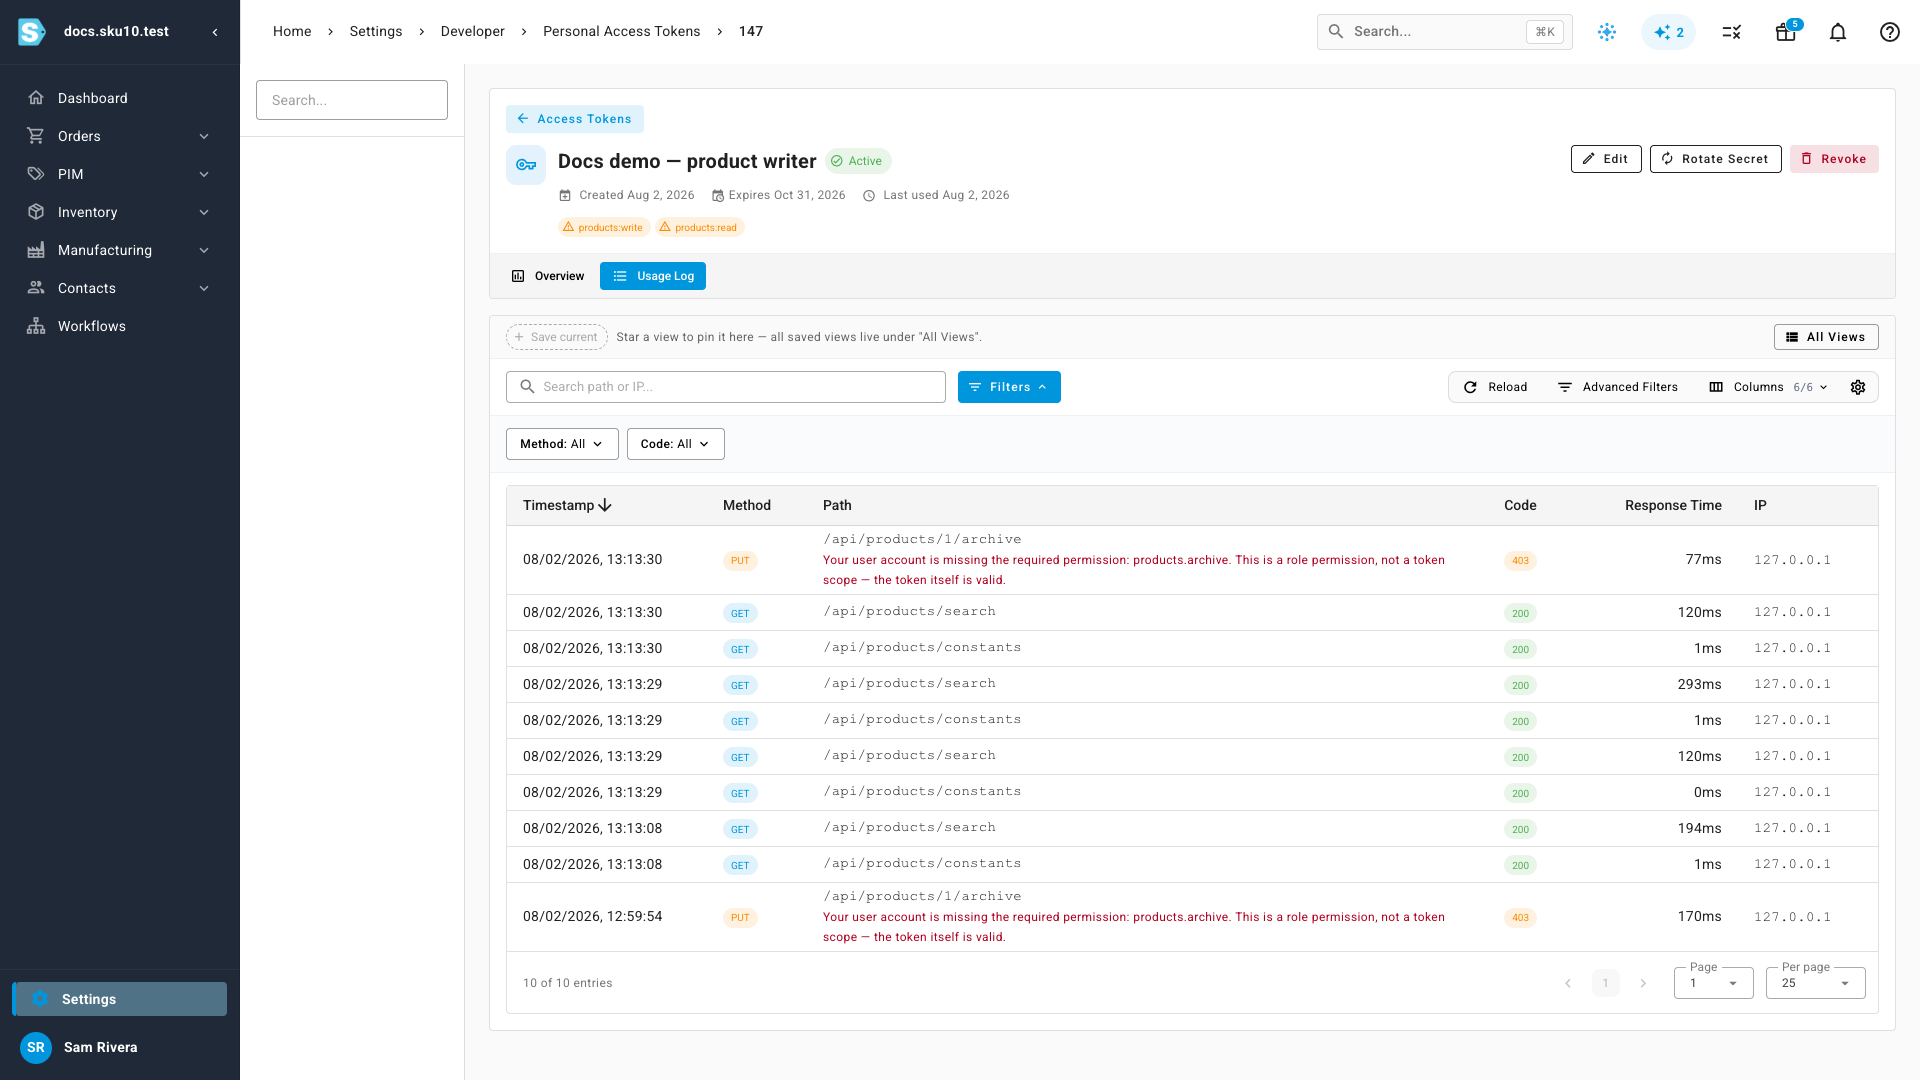1920x1080 pixels.
Task: Go to the Home breadcrumb
Action: pos(292,31)
